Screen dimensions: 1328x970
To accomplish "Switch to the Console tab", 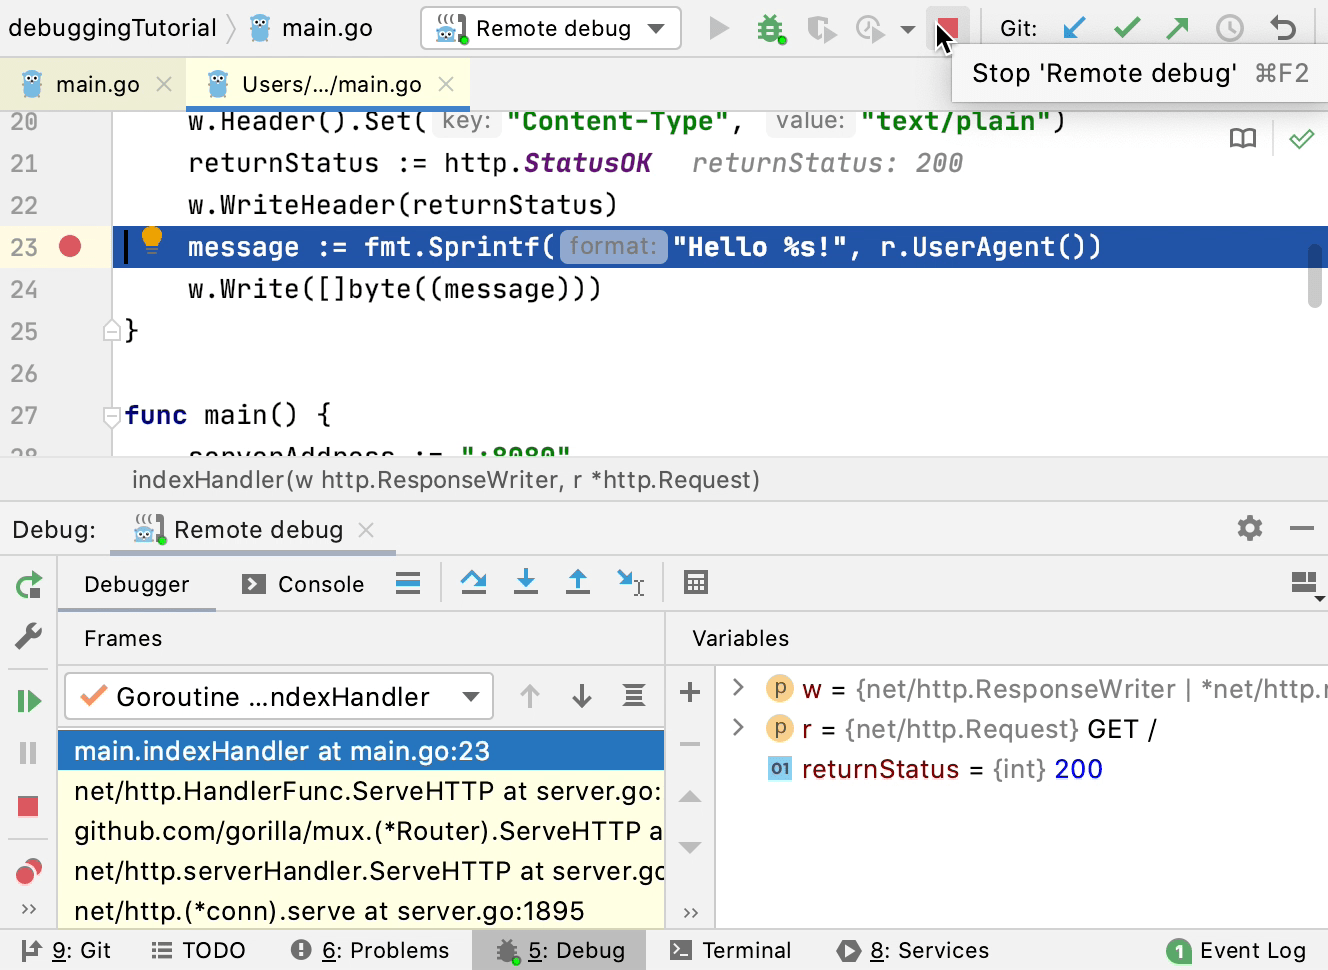I will point(304,584).
